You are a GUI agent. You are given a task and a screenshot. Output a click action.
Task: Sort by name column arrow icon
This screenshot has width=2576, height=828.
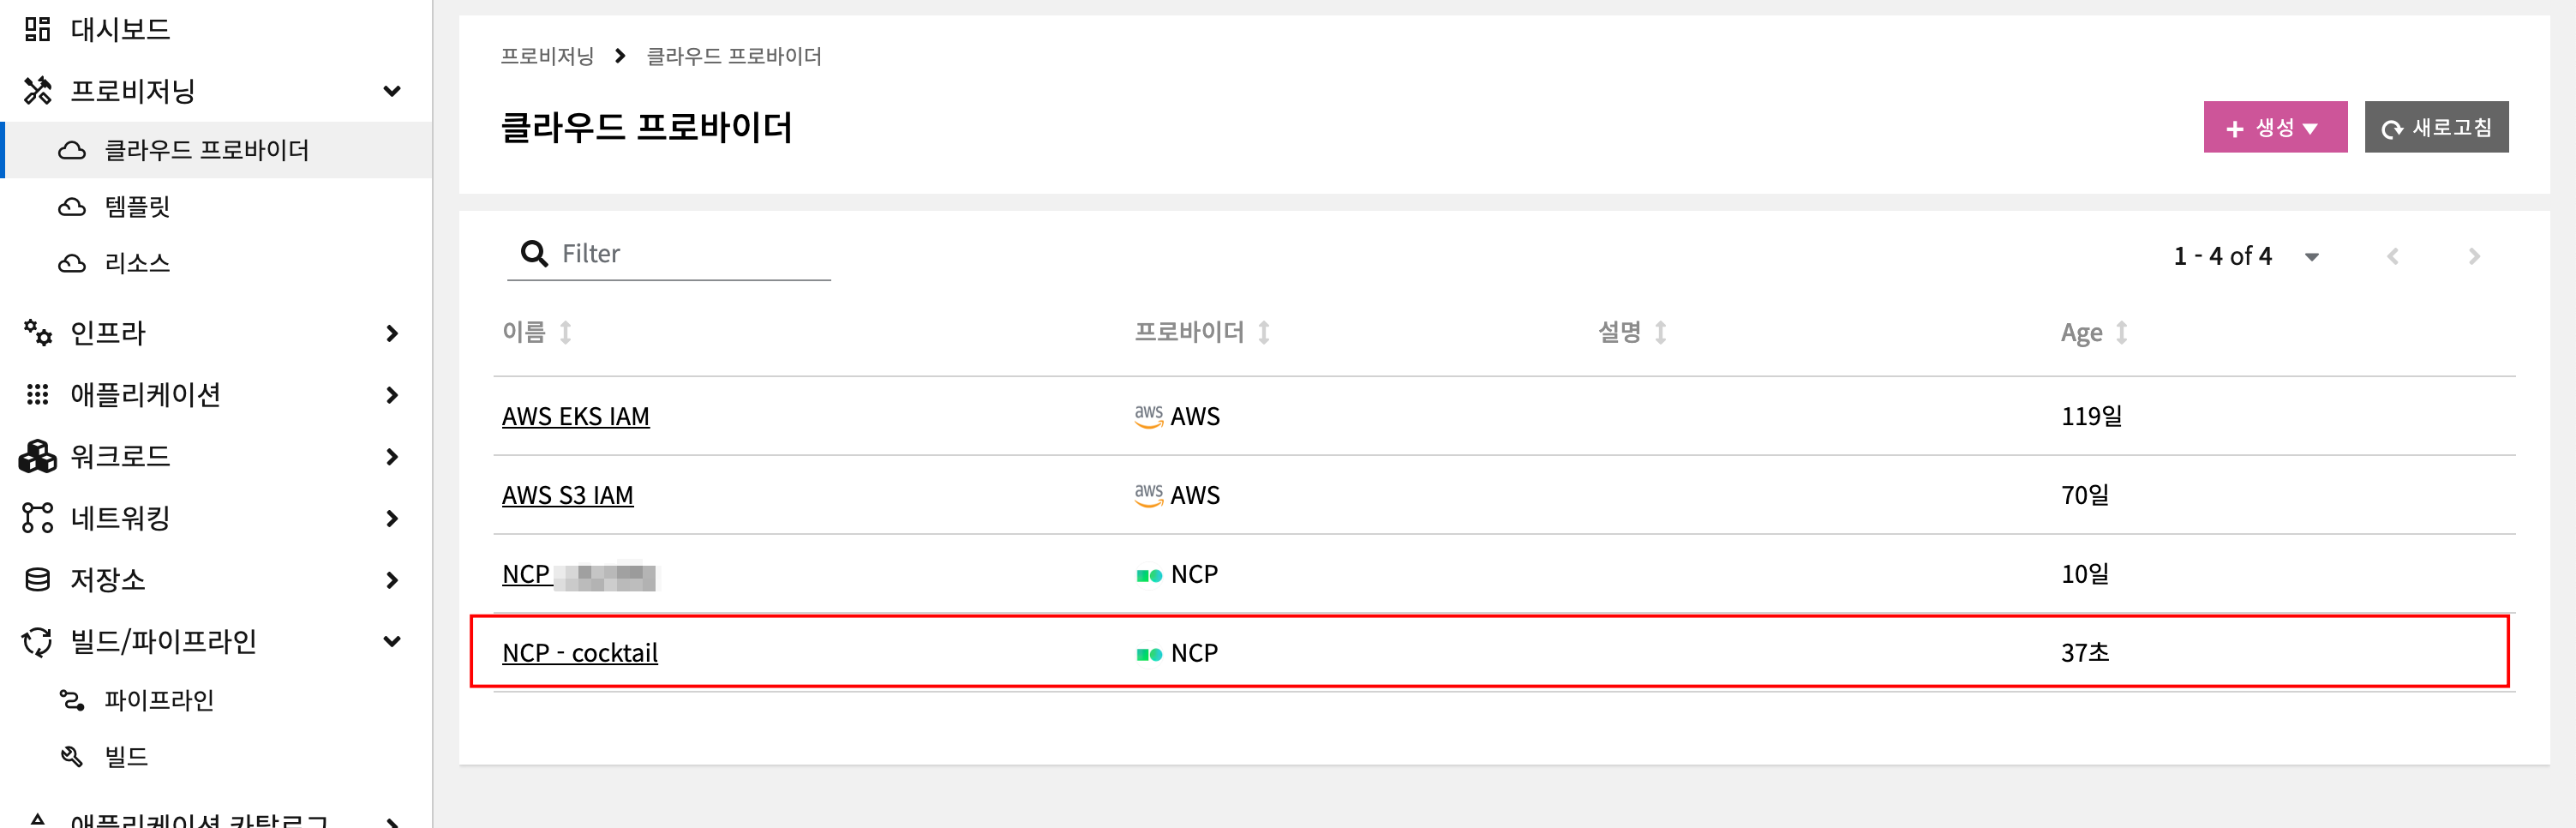pos(565,332)
